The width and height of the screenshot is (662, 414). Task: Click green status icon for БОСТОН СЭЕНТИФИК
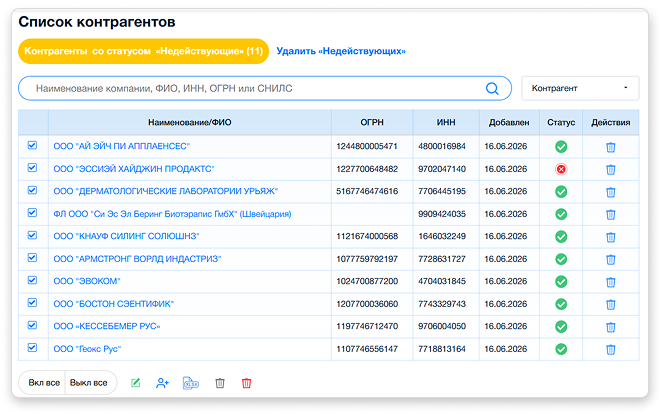tap(561, 304)
